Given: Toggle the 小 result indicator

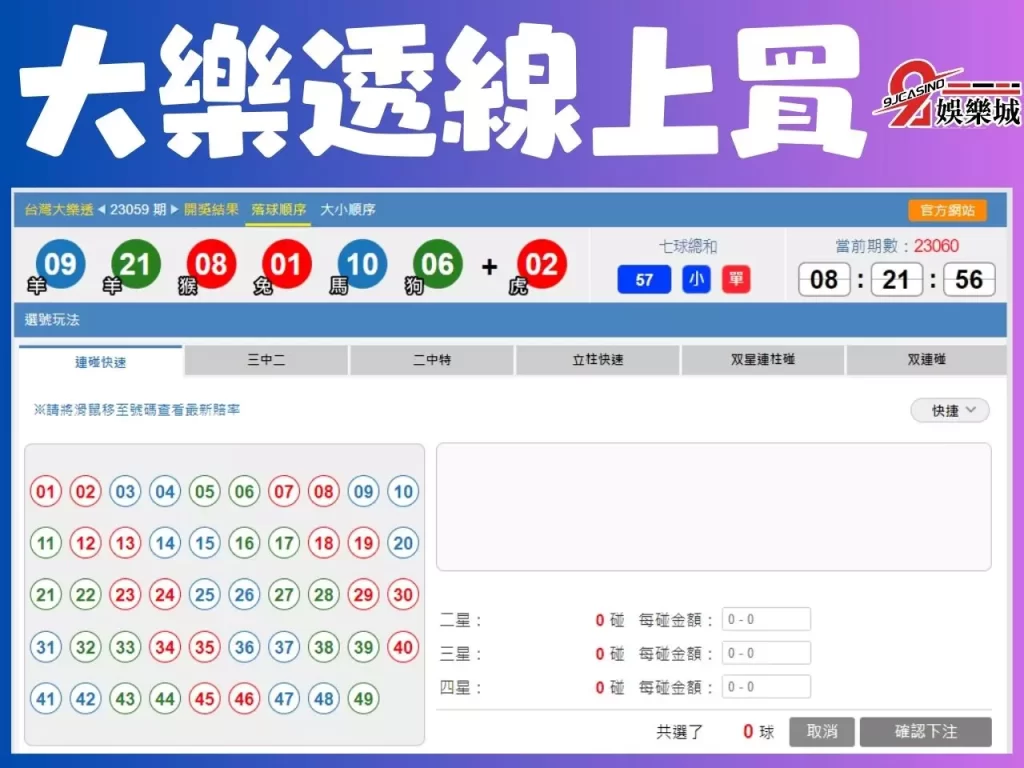Looking at the screenshot, I should point(696,280).
